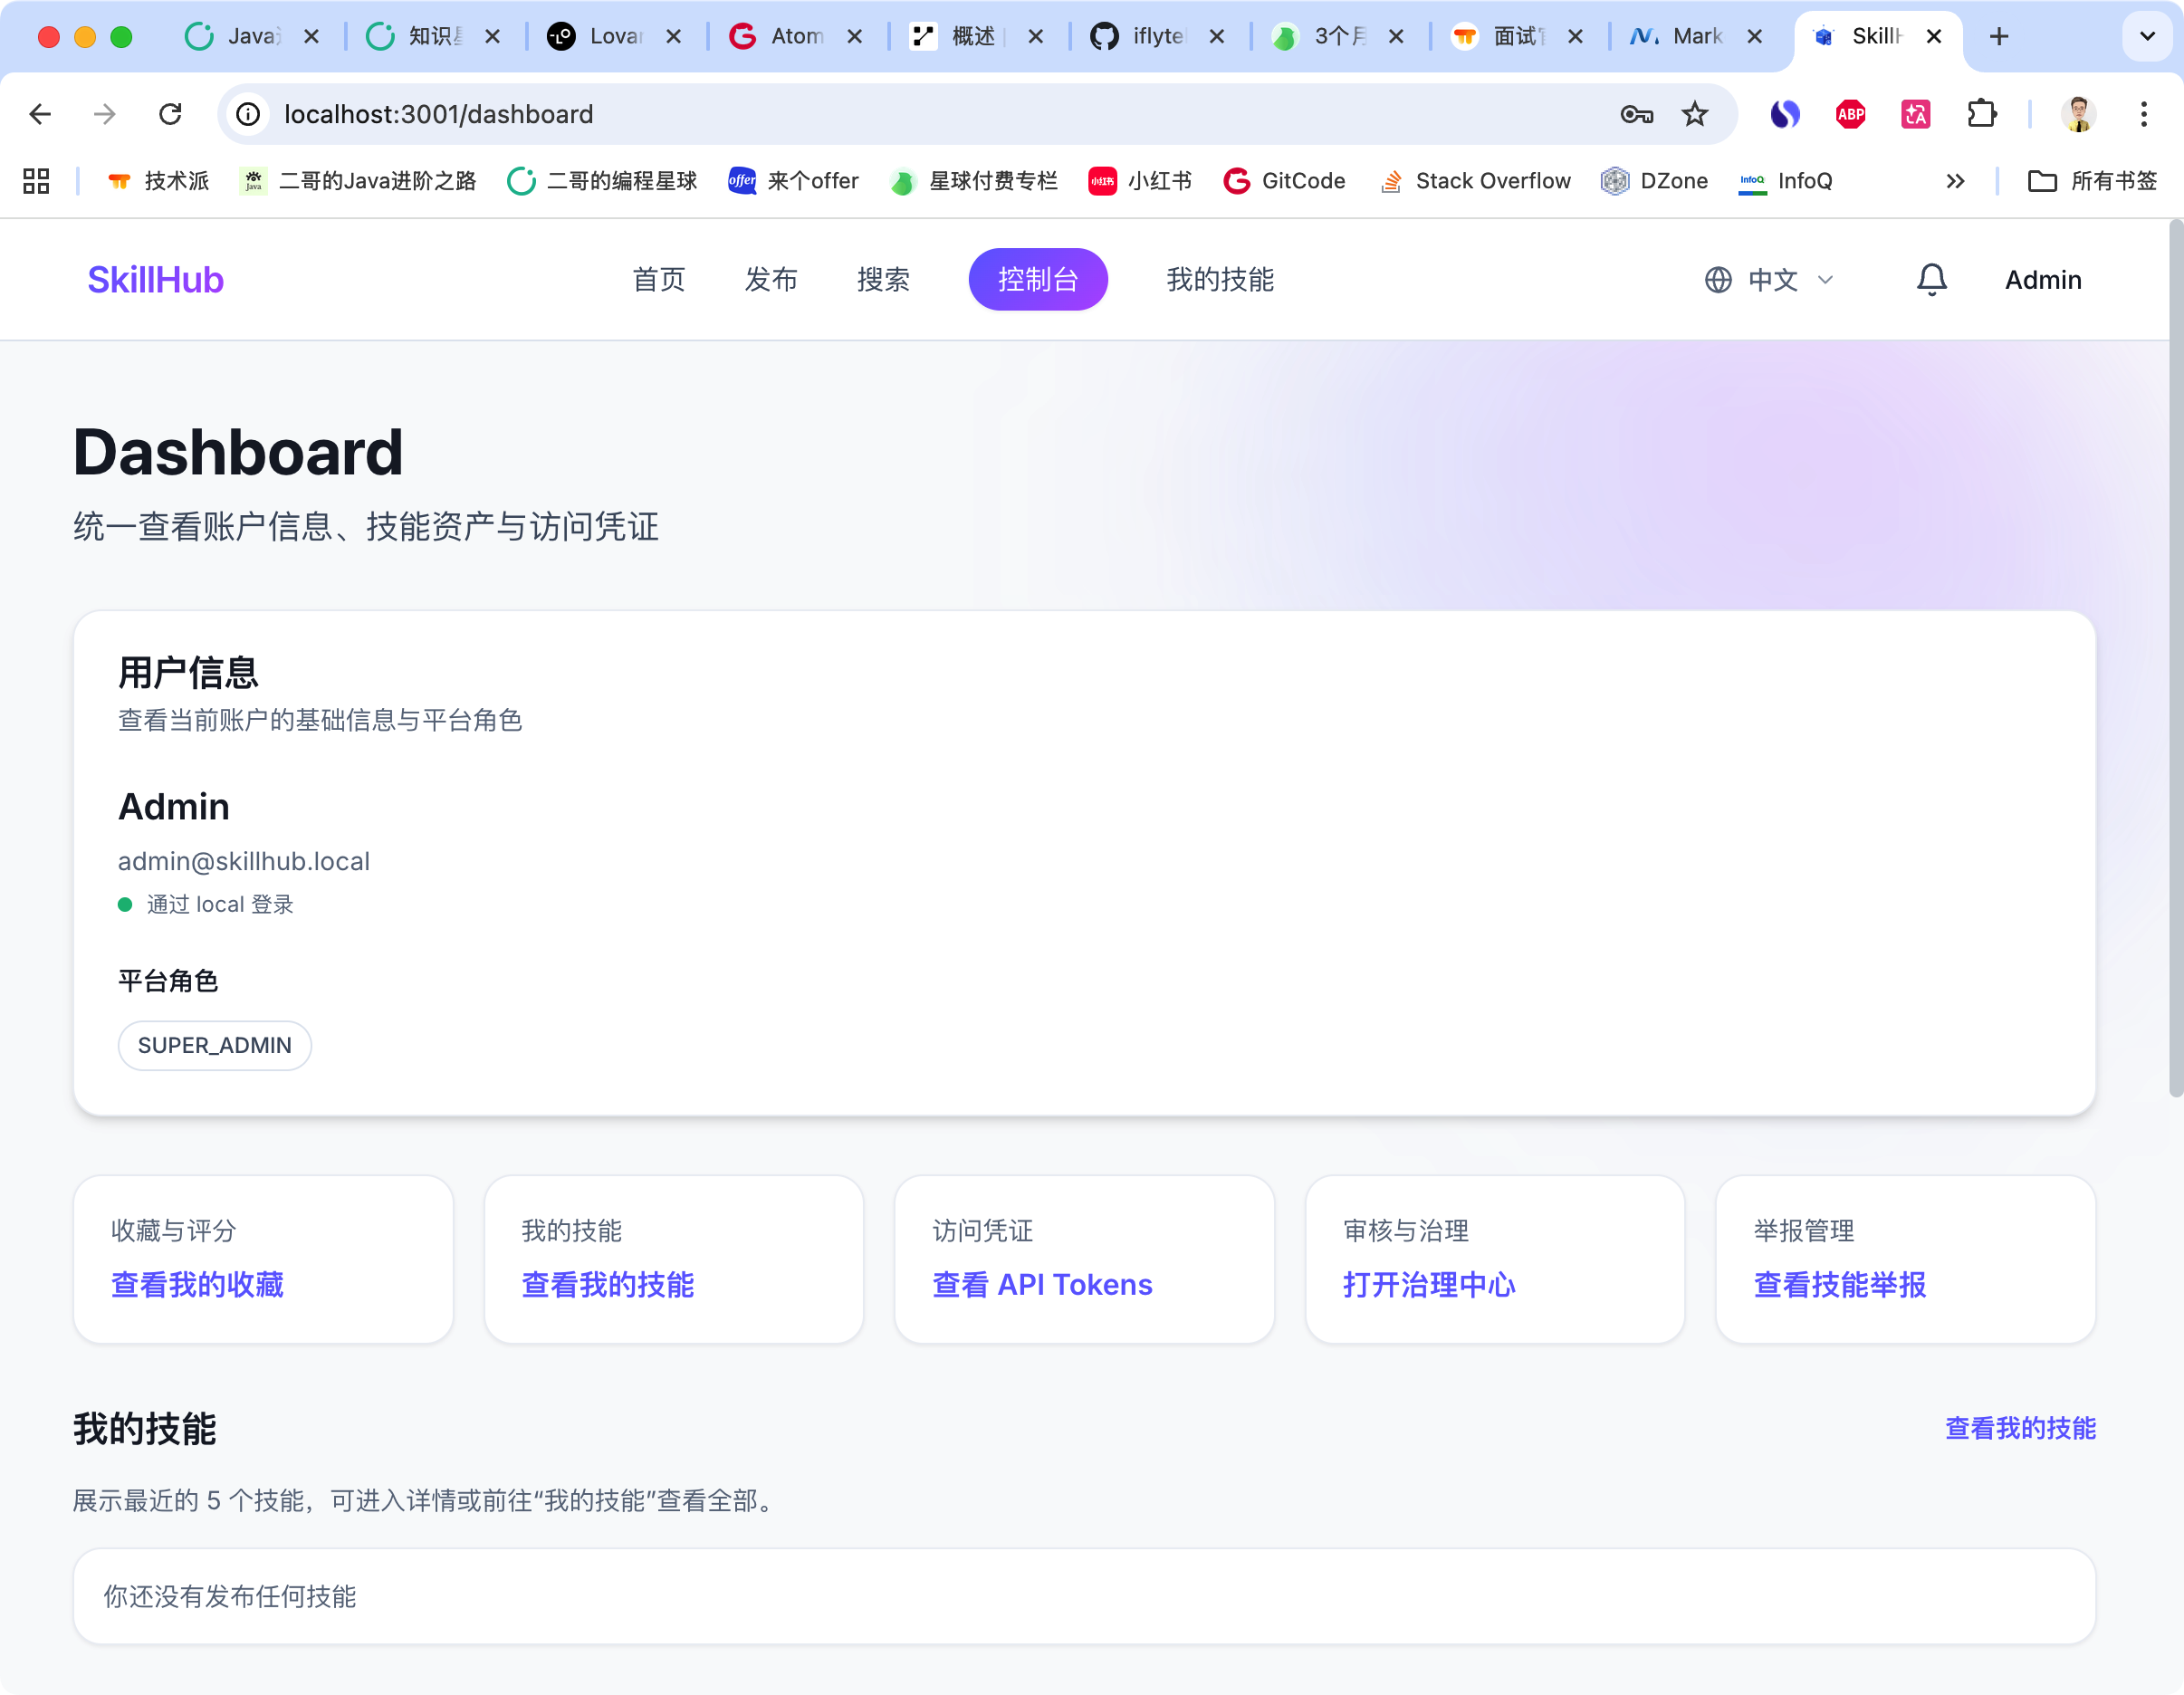This screenshot has height=1695, width=2184.
Task: Click the globe language icon
Action: point(1717,280)
